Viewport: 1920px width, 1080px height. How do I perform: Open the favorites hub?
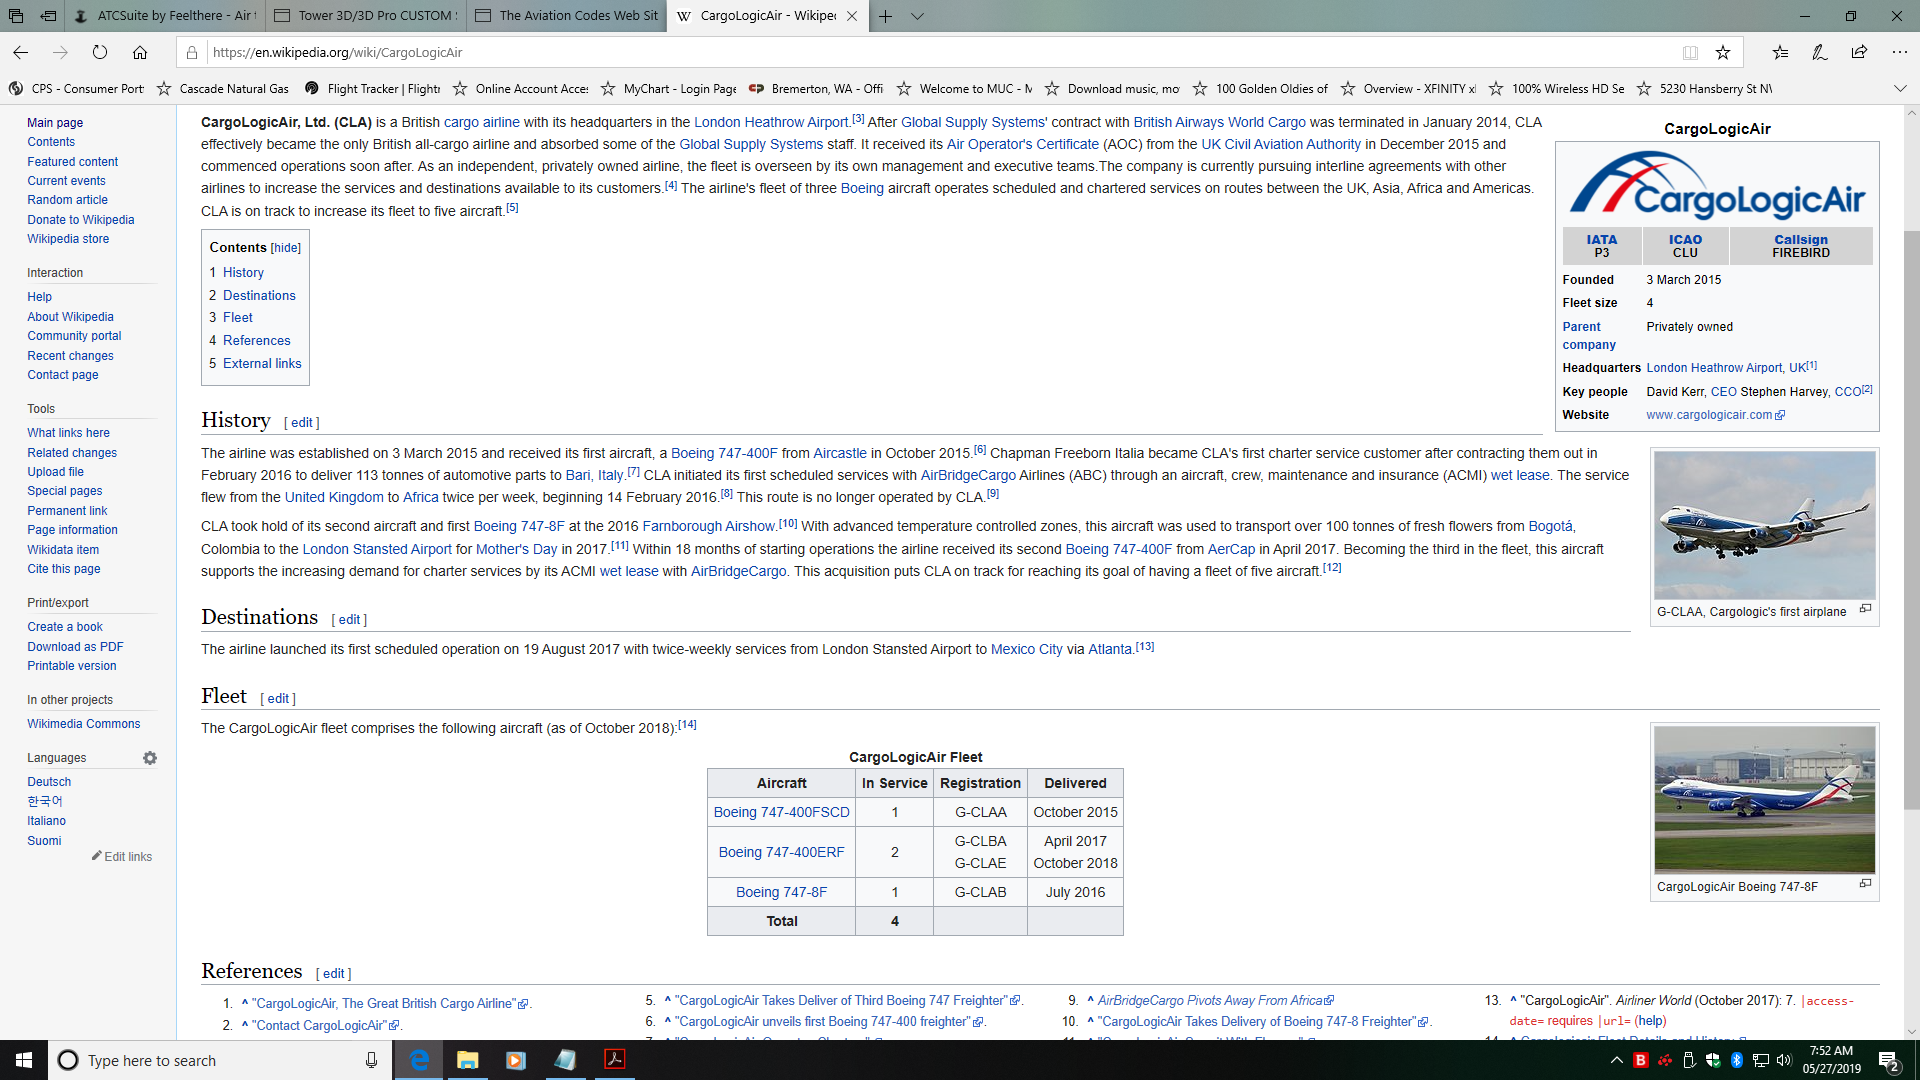pos(1780,52)
